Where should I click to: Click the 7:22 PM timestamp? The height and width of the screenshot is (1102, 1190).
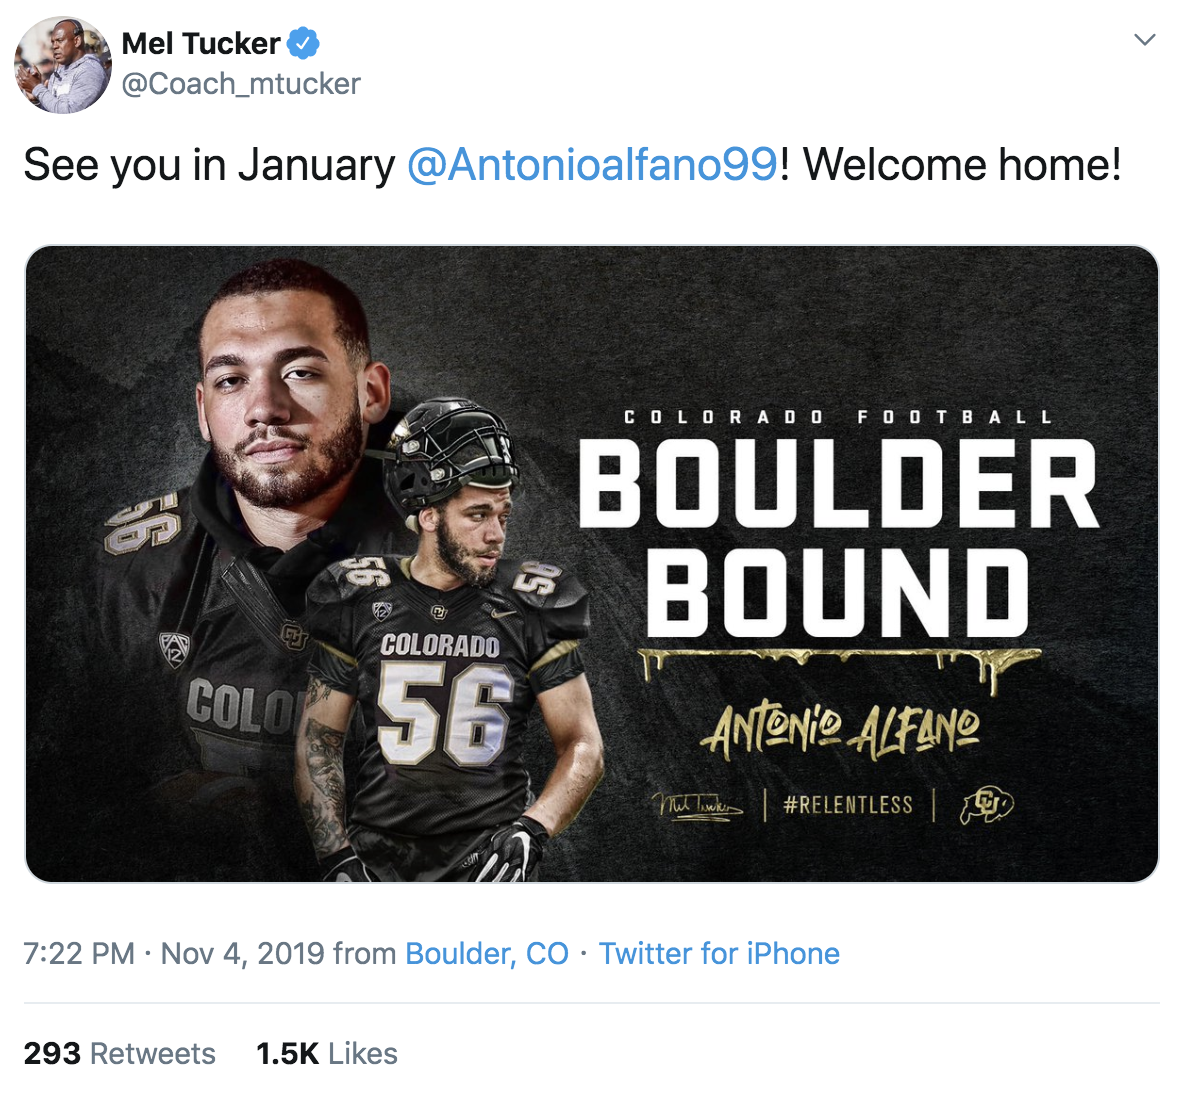point(79,953)
